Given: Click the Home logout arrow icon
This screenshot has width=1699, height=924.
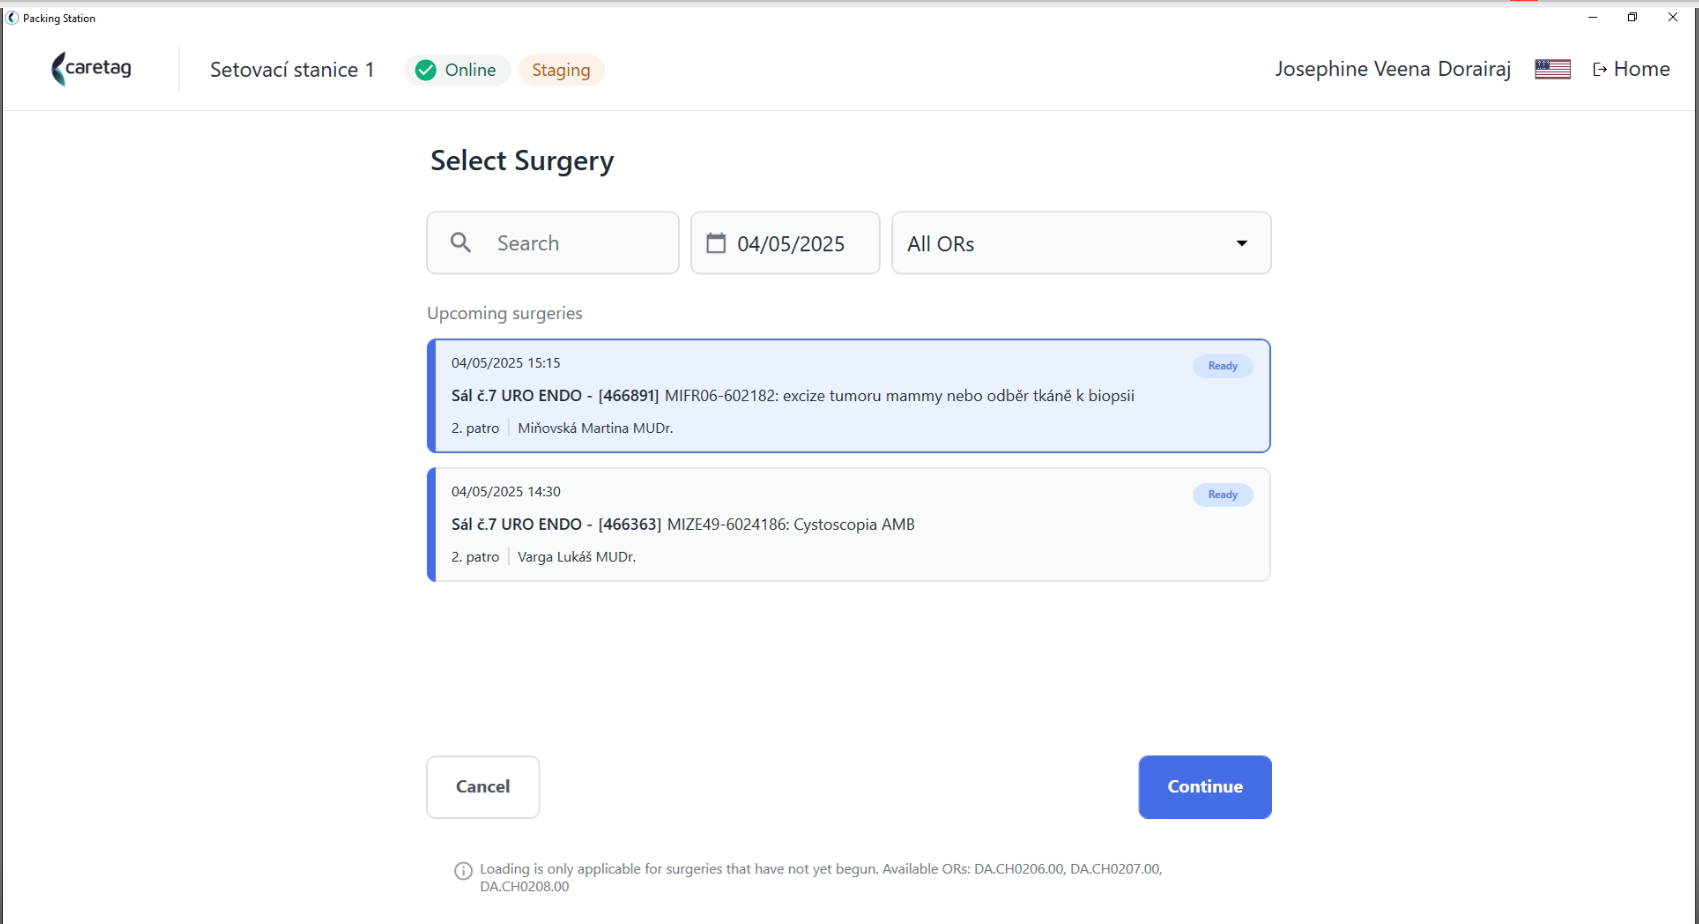Looking at the screenshot, I should click(1600, 69).
